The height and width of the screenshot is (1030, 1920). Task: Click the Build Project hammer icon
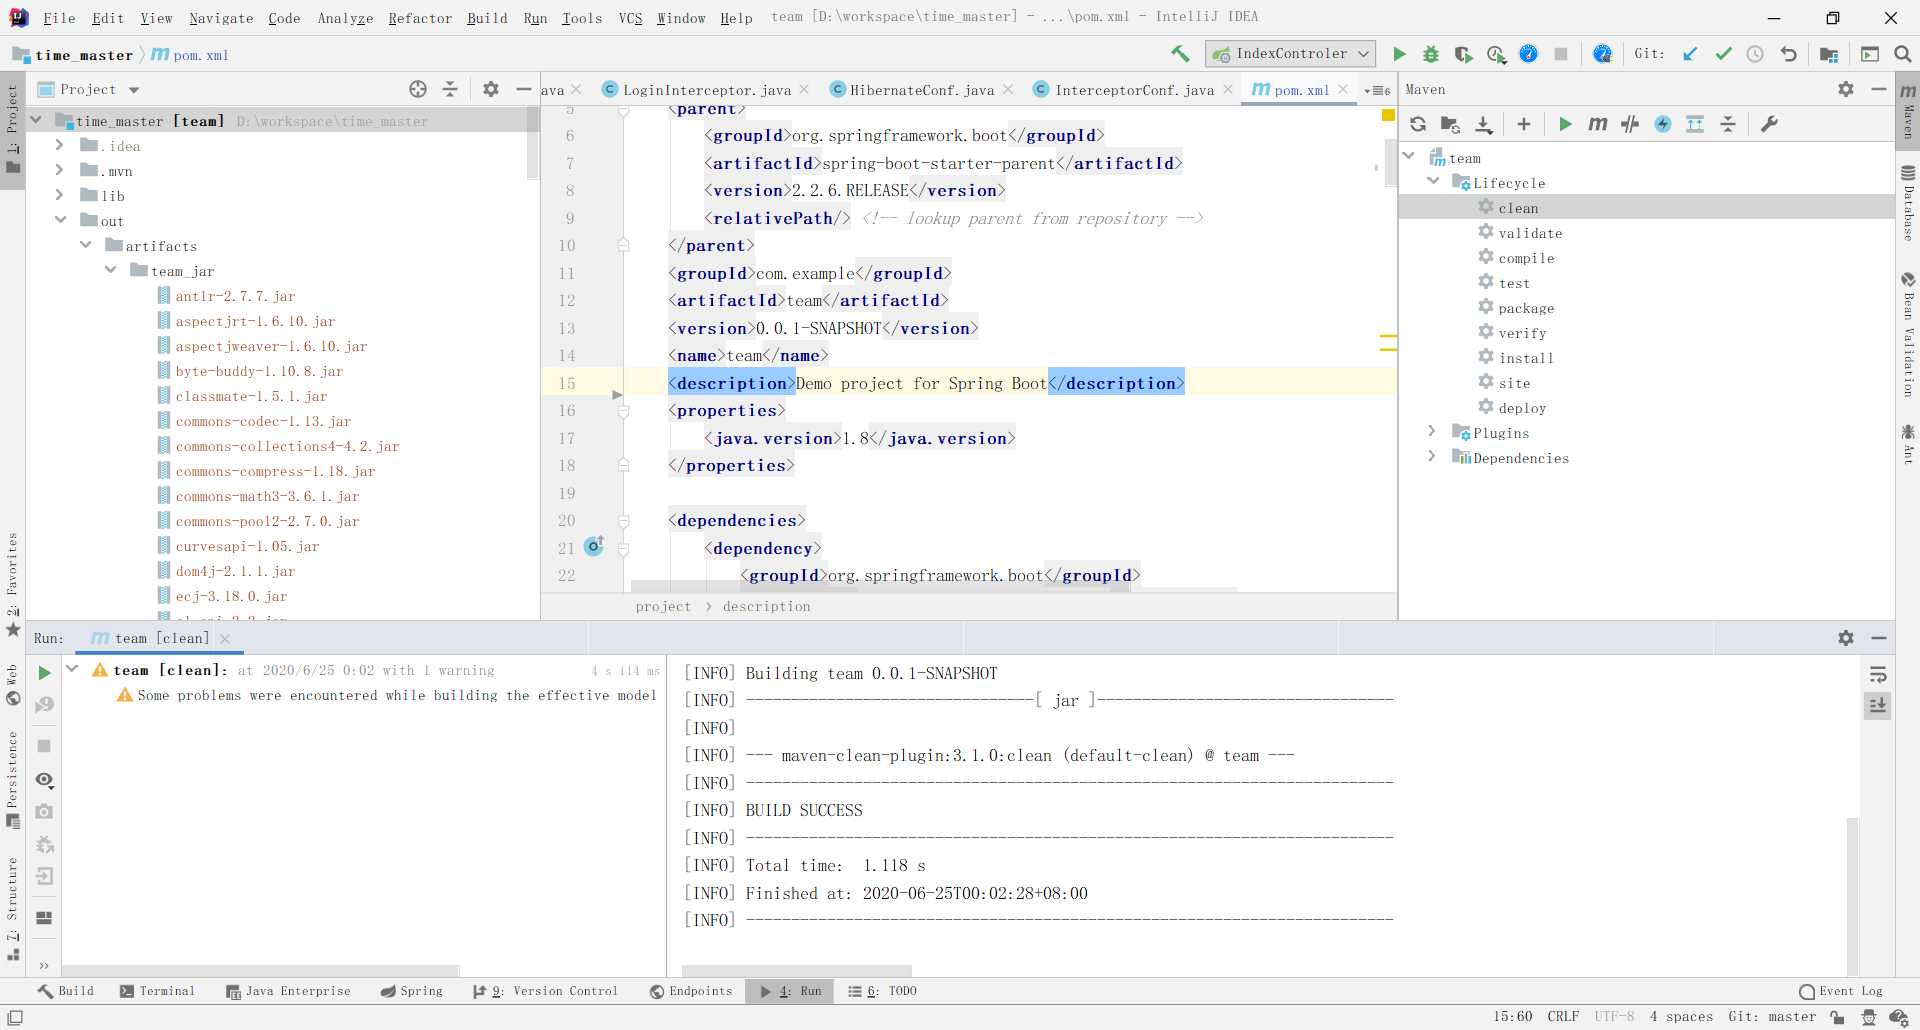[1180, 54]
